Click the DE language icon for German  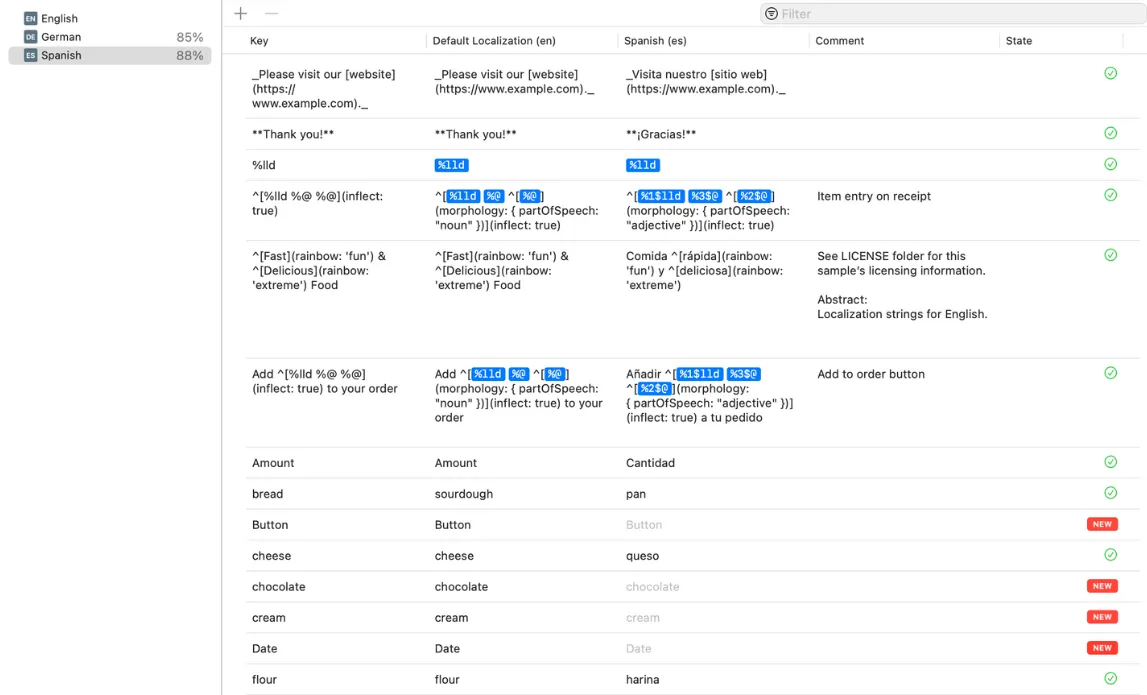pos(30,37)
